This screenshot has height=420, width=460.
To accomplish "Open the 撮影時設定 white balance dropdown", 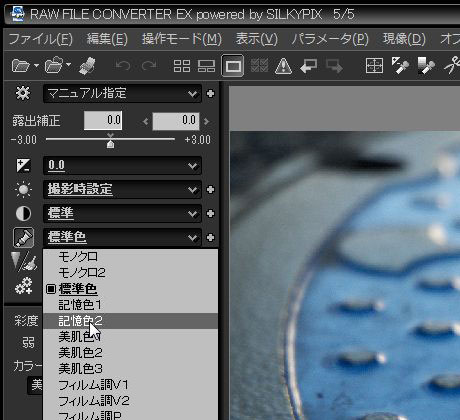I will [122, 190].
